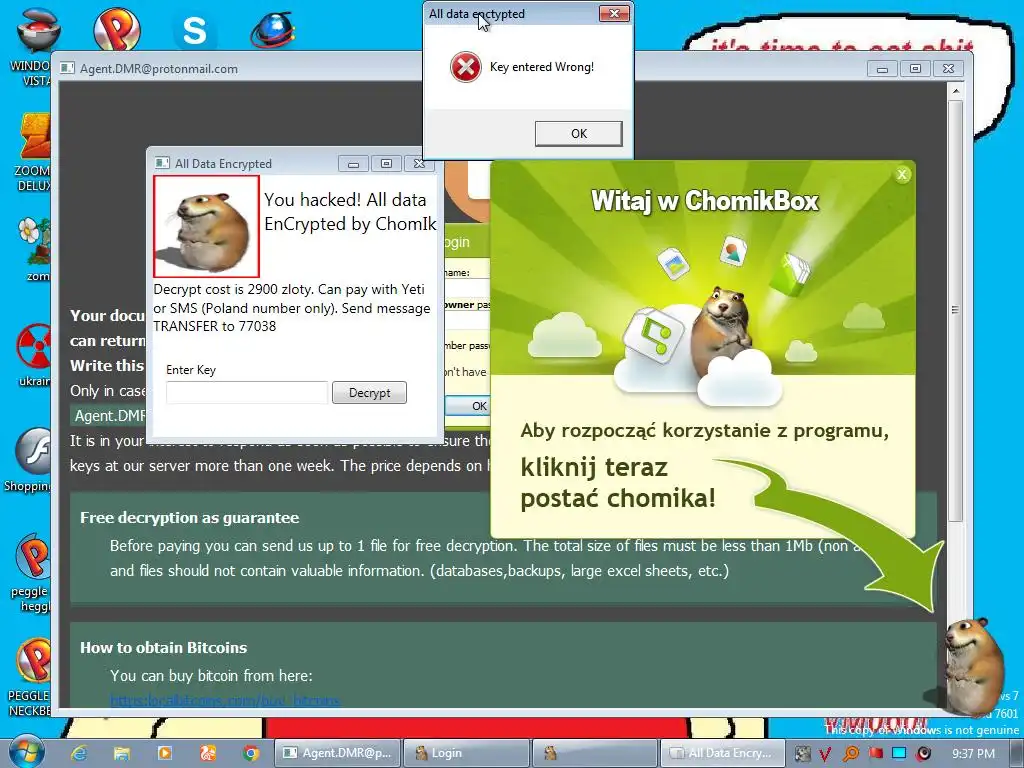The width and height of the screenshot is (1024, 768).
Task: Click the Agent.DMR window vertical scrollbar thumb
Action: pyautogui.click(x=955, y=310)
